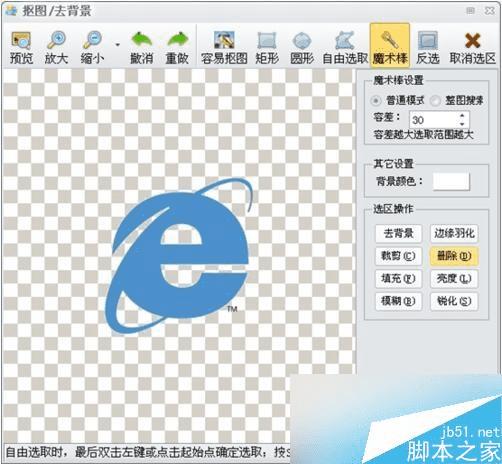
Task: Click the 去背景 button
Action: (398, 233)
